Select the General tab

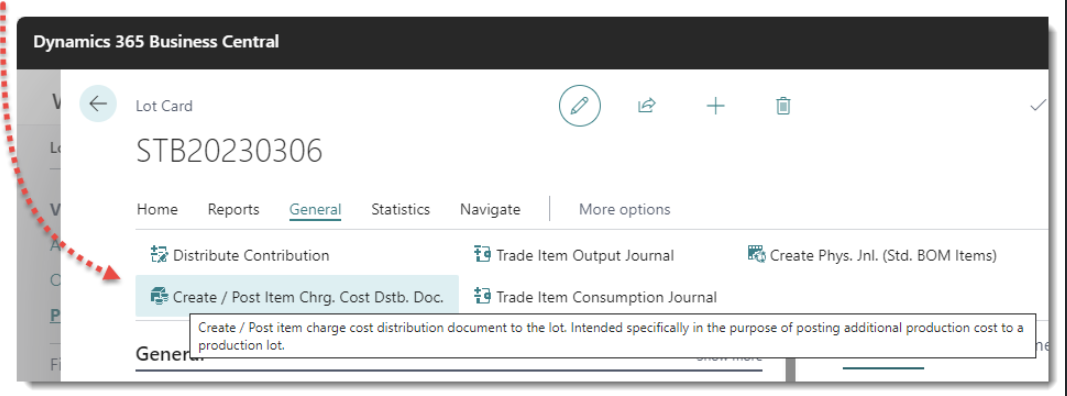coord(315,210)
